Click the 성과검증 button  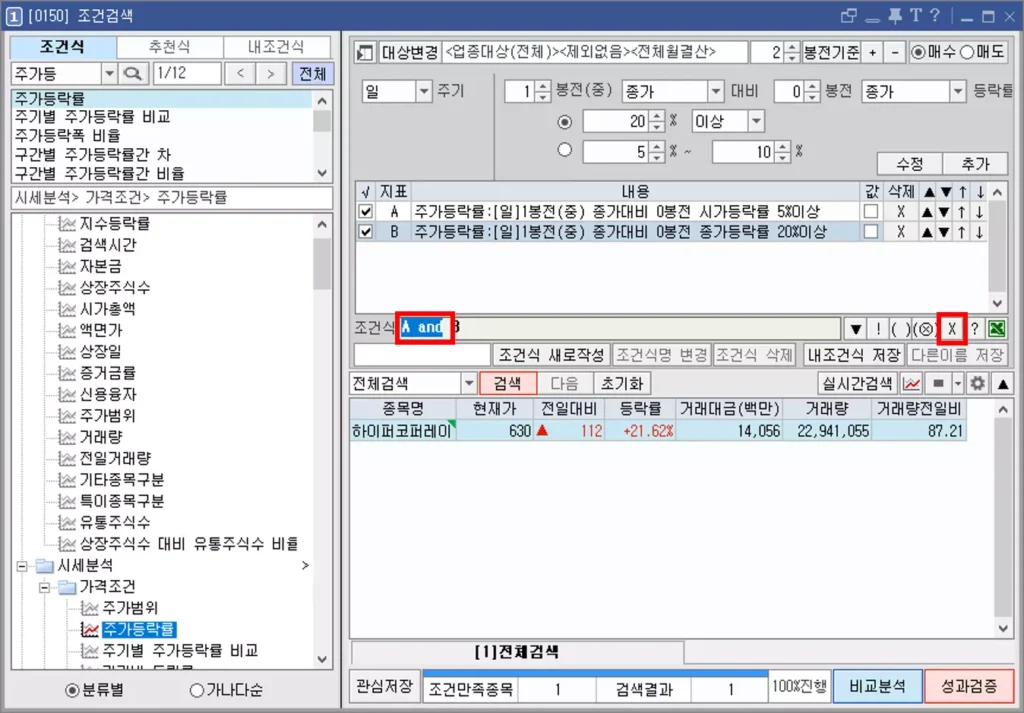969,686
